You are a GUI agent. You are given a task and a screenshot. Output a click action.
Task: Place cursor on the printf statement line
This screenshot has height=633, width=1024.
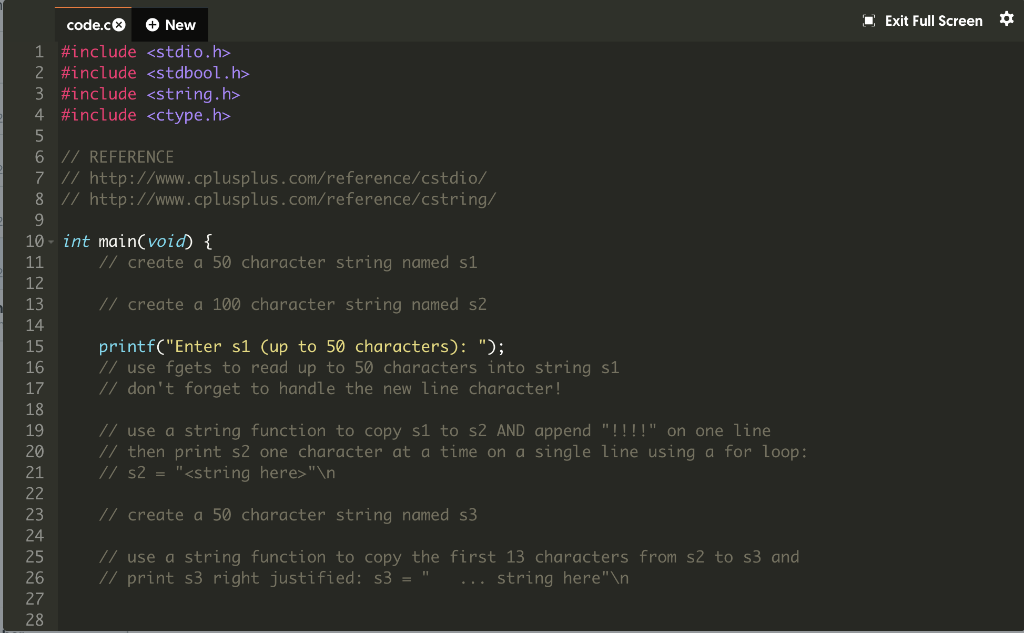point(300,346)
